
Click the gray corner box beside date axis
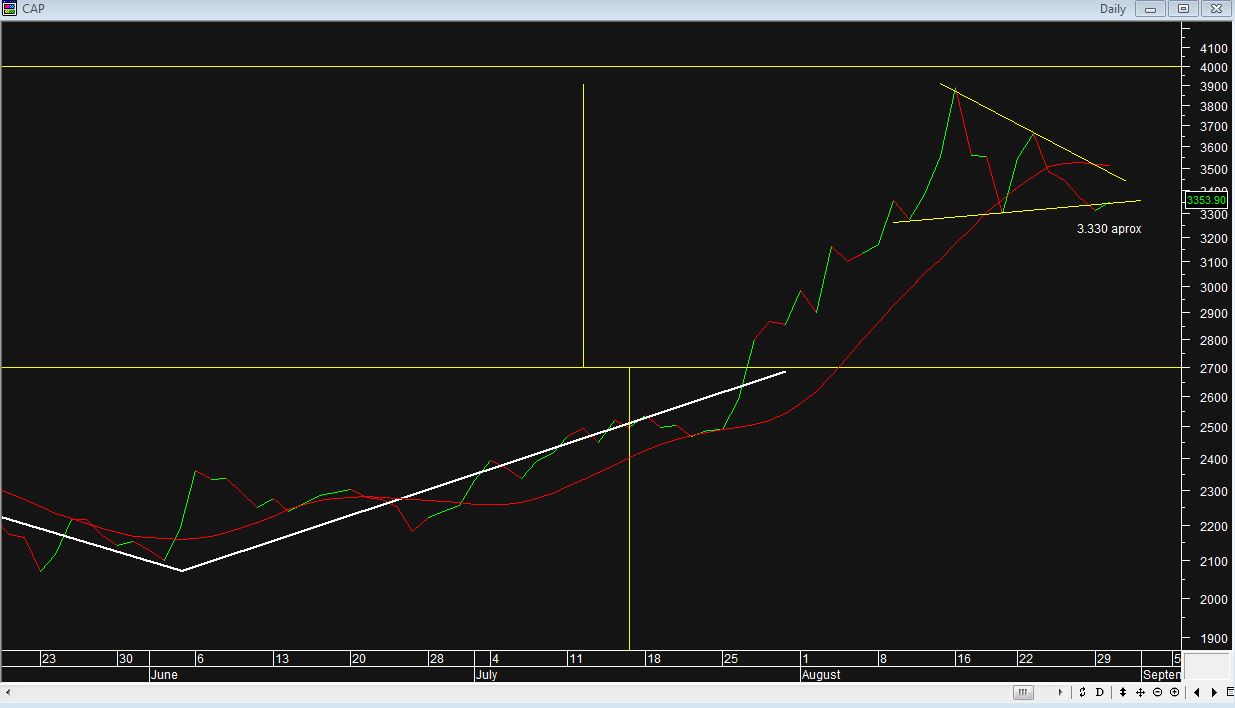point(1208,666)
